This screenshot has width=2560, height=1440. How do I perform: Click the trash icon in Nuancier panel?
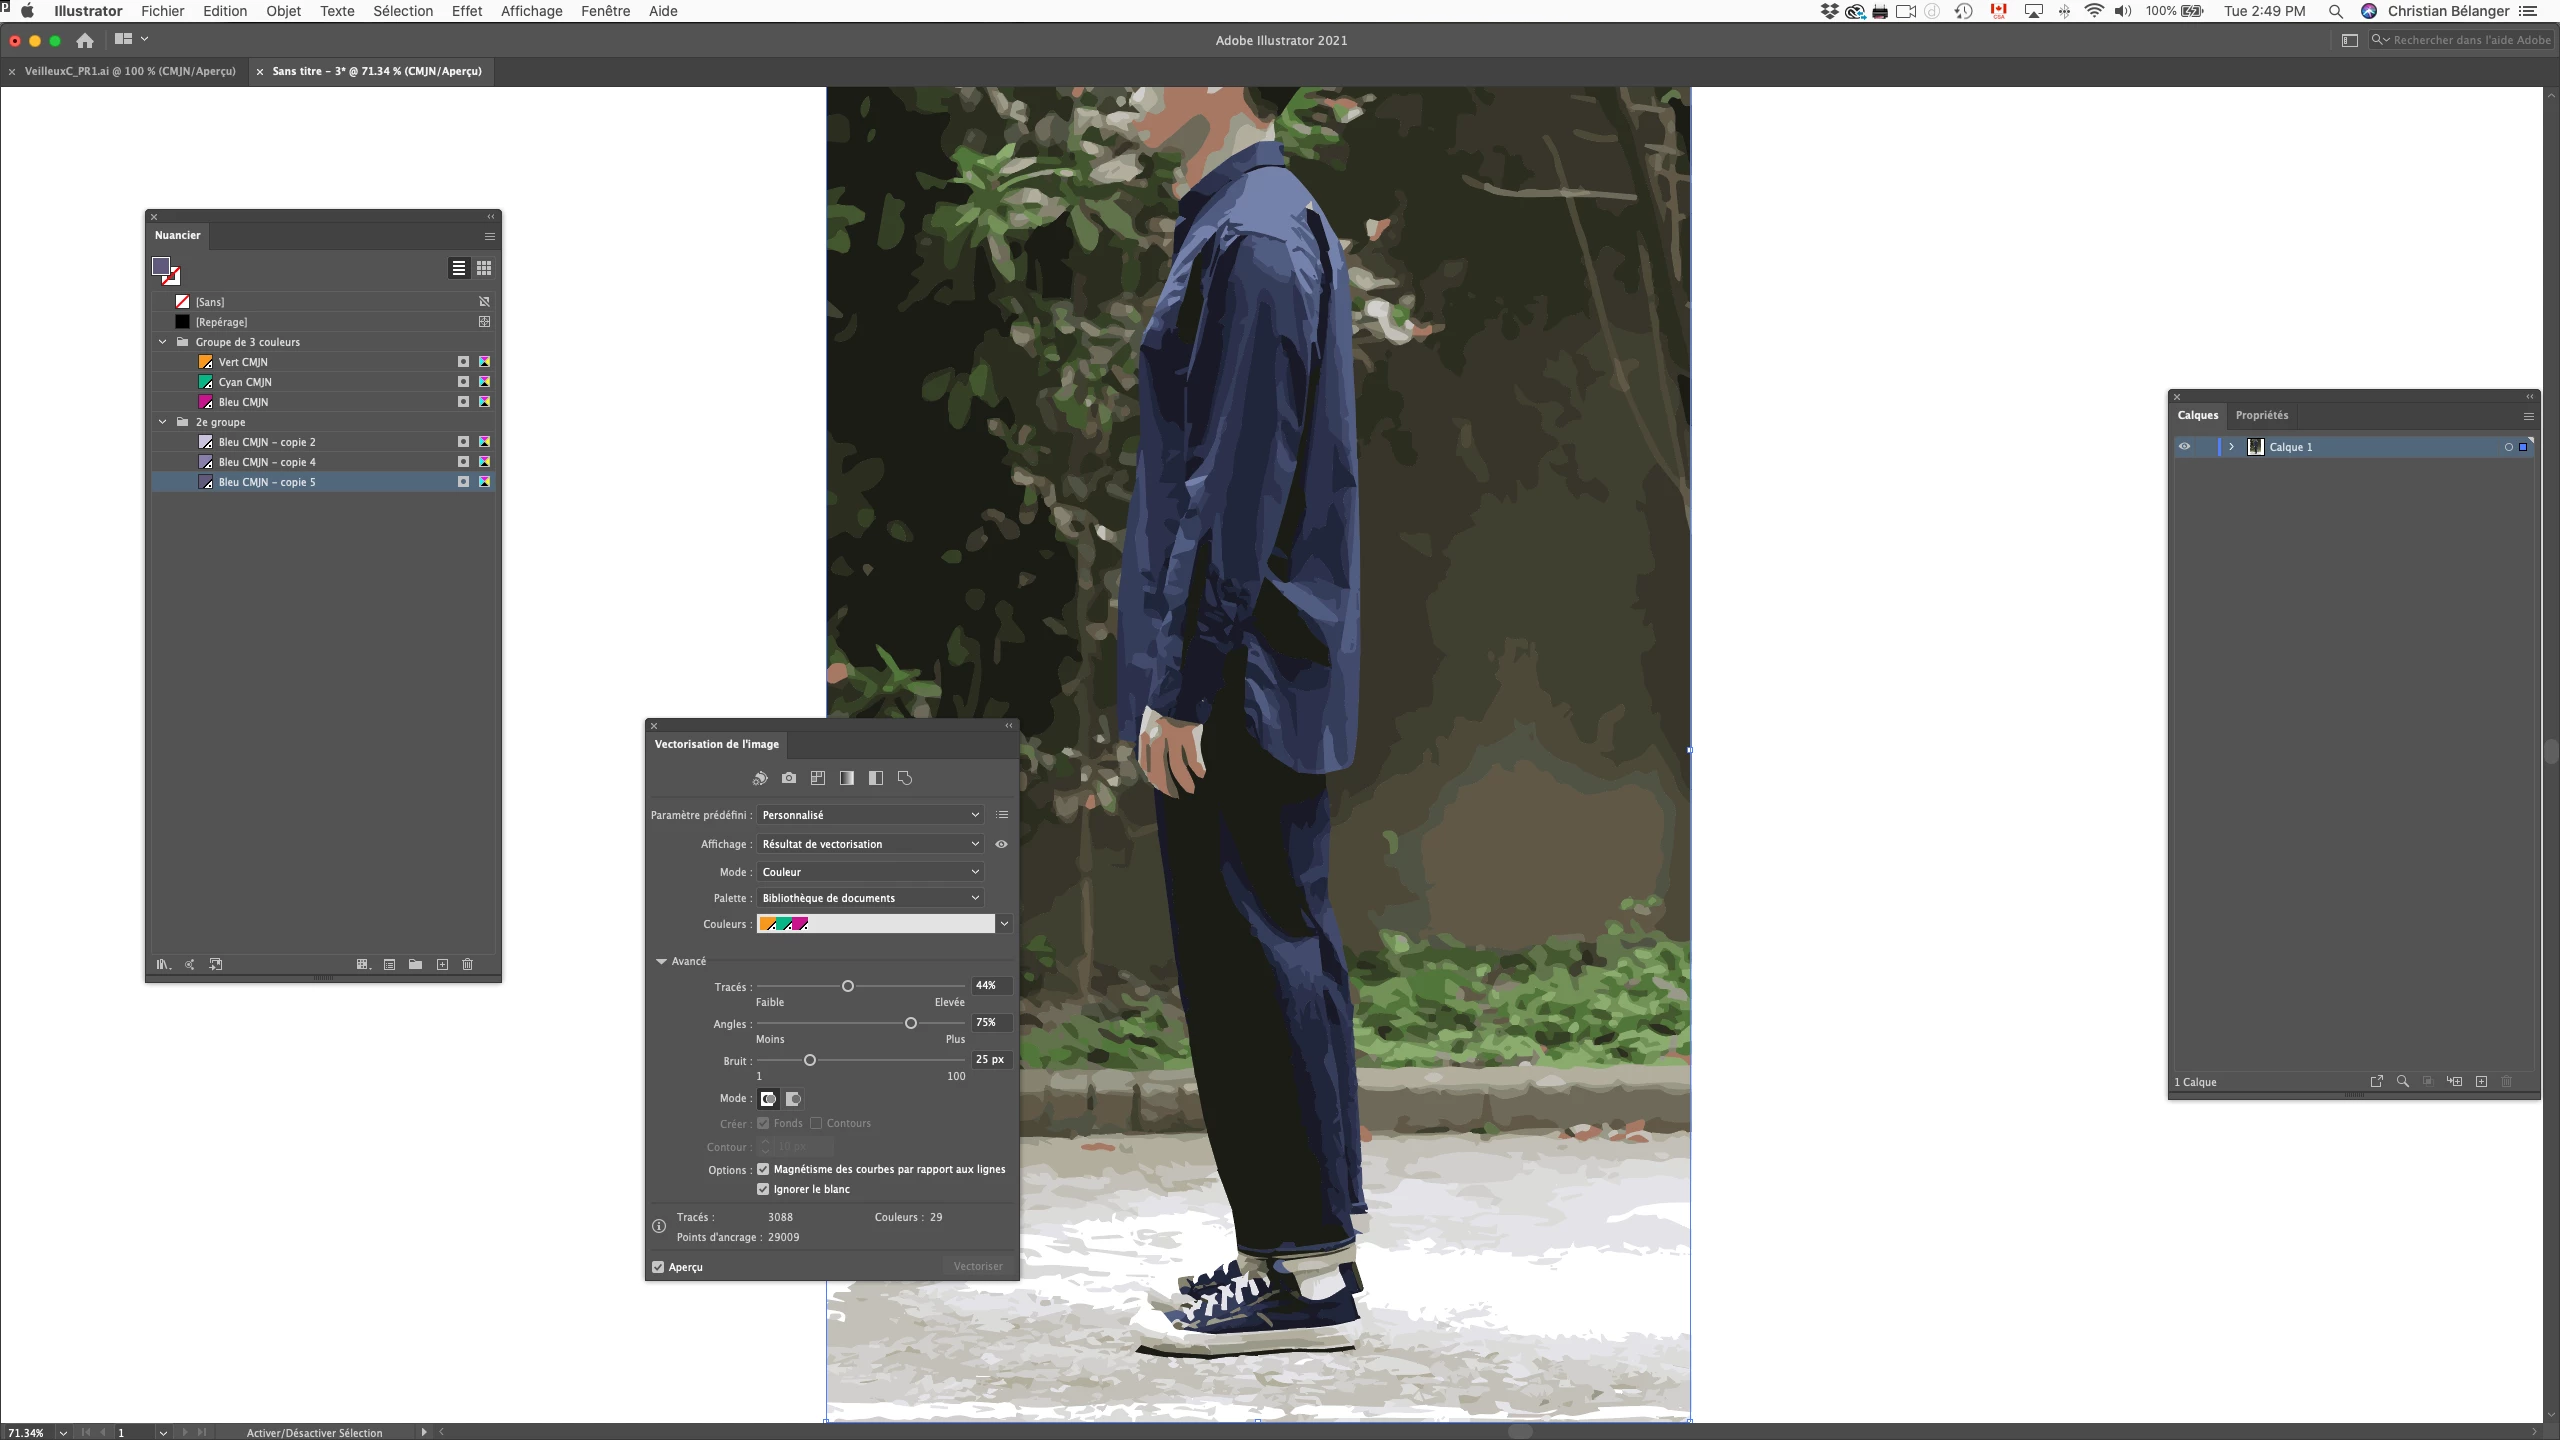pos(467,964)
